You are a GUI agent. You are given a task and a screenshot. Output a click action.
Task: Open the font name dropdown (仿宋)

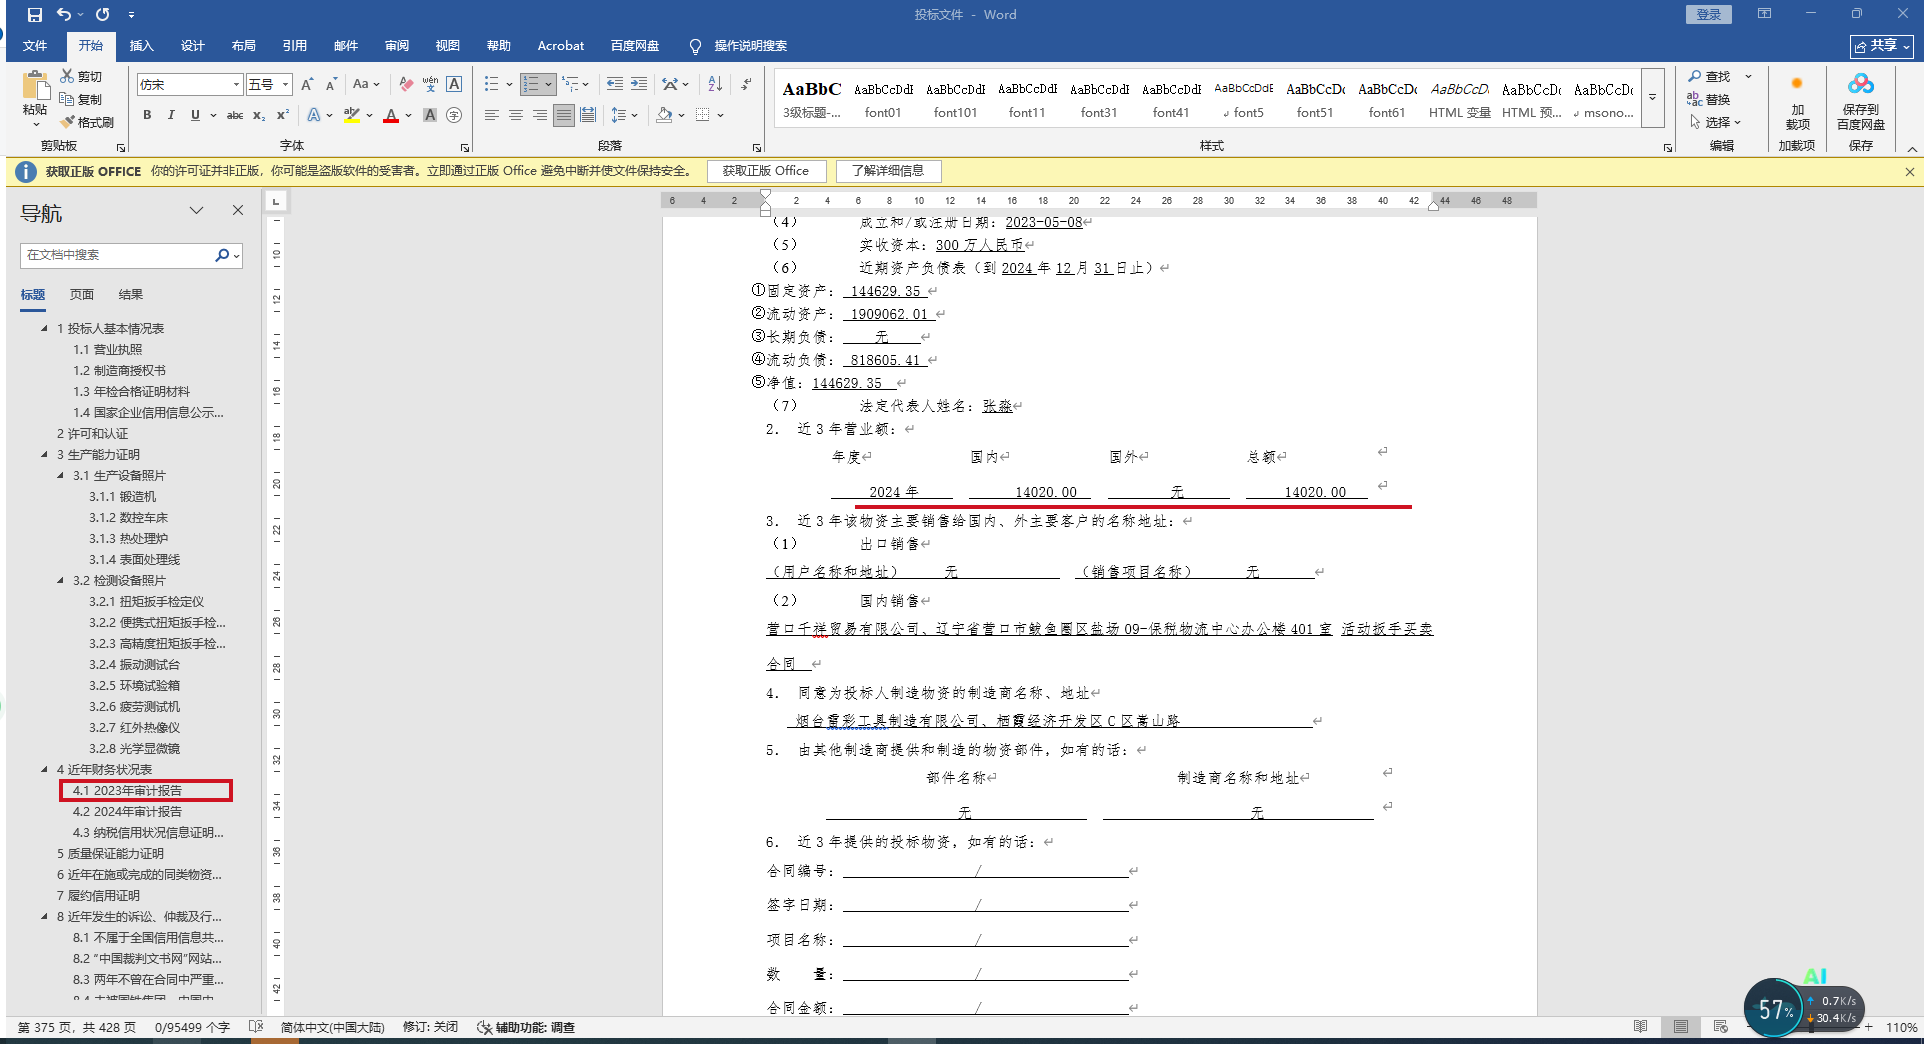pos(236,85)
